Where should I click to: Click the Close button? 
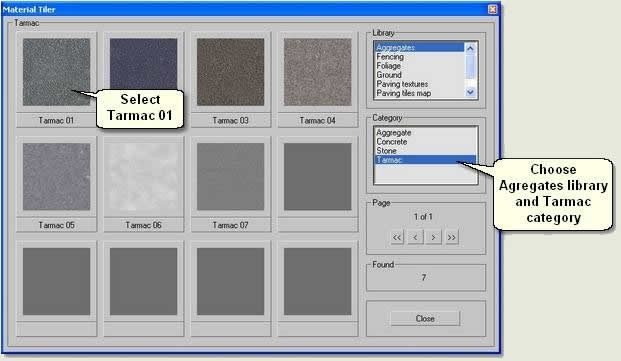point(425,319)
